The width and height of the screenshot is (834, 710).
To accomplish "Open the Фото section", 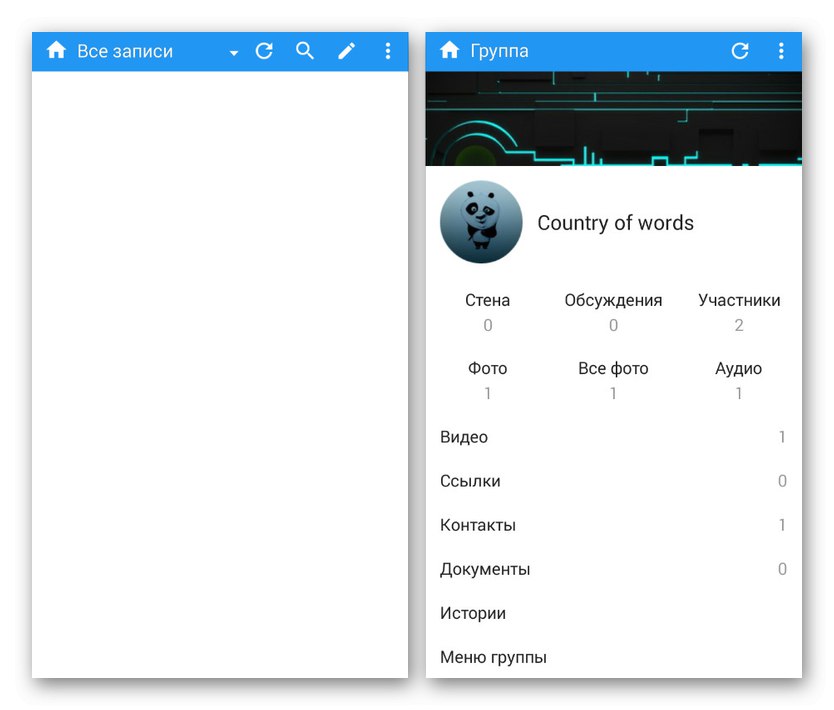I will click(487, 380).
